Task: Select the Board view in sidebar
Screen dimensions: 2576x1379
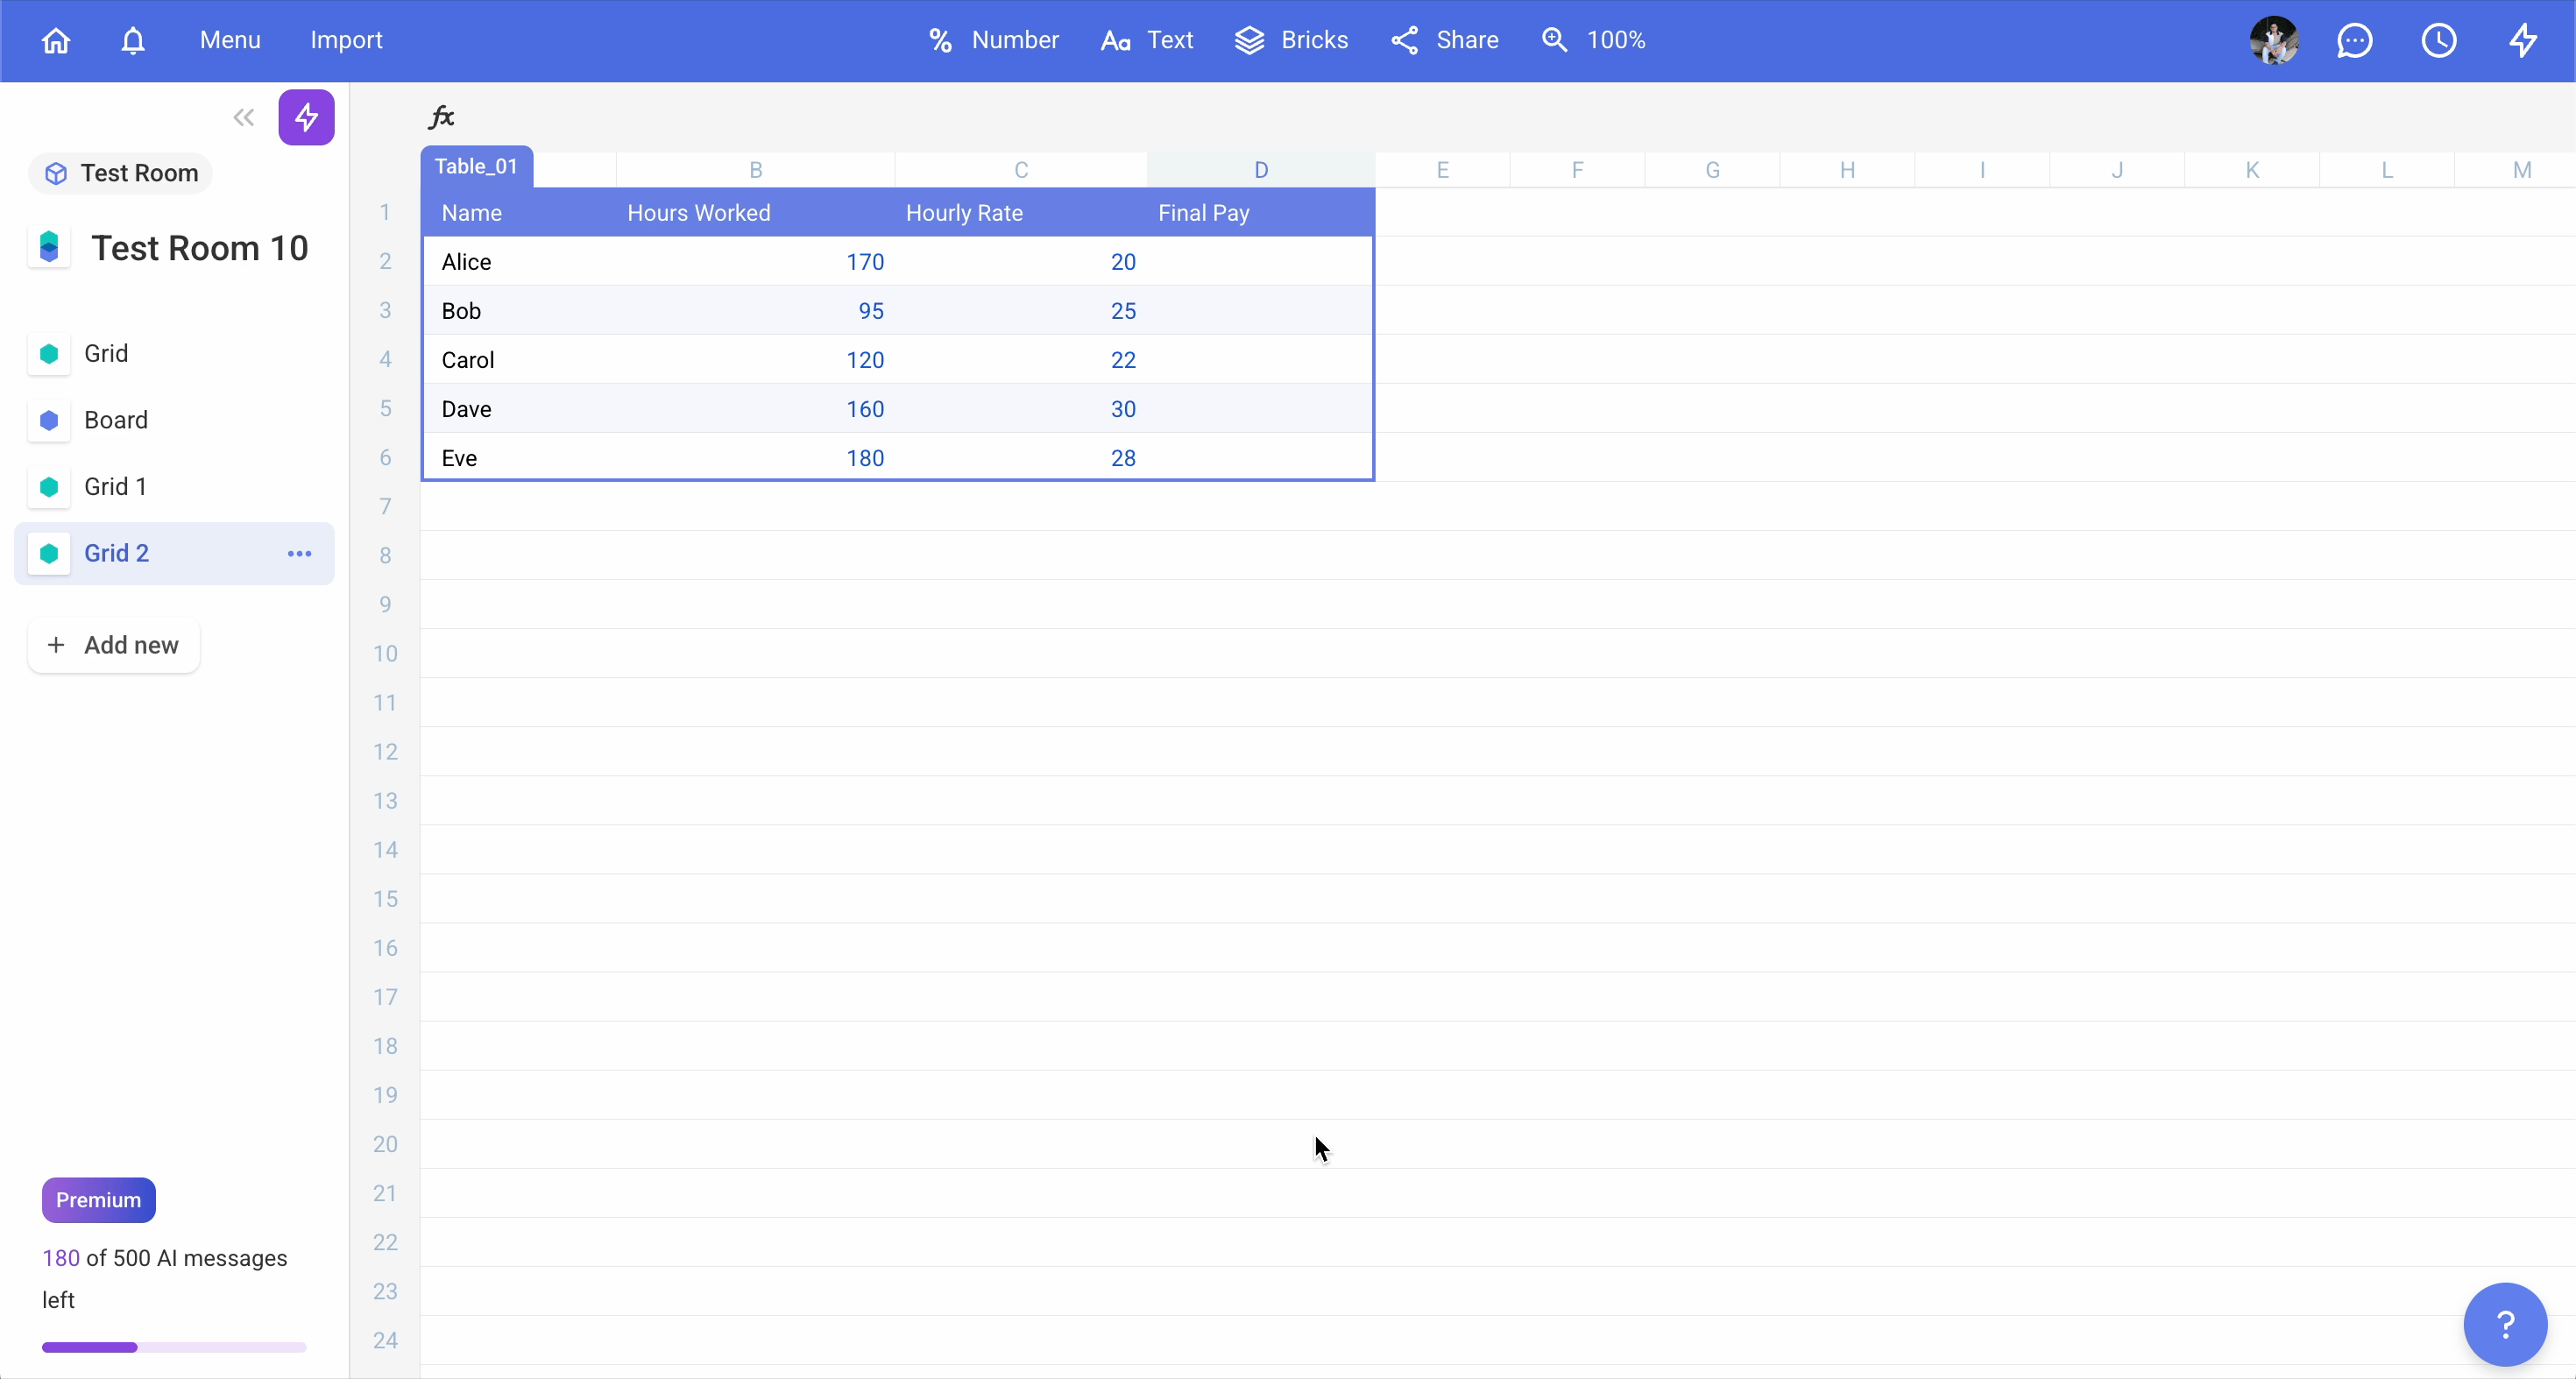Action: pyautogui.click(x=116, y=420)
